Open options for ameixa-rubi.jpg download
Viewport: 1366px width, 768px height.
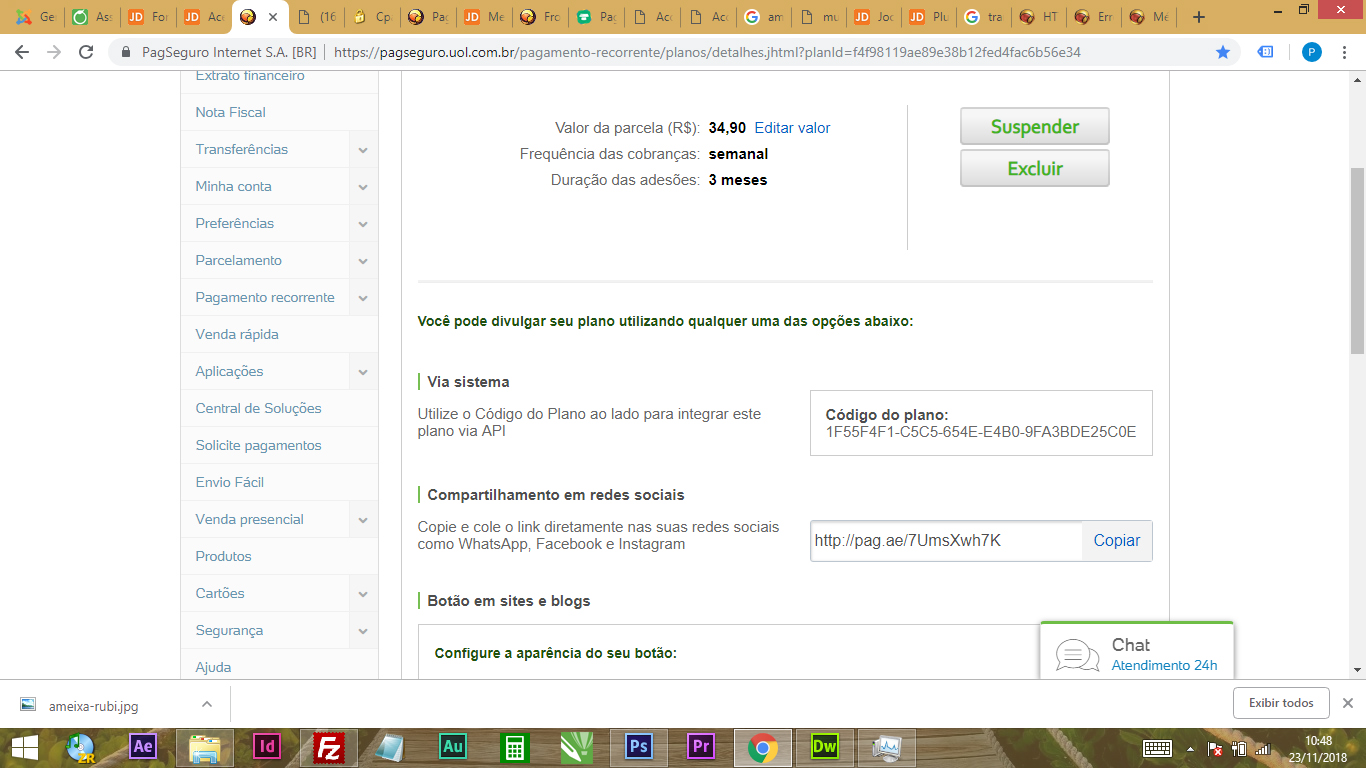pyautogui.click(x=206, y=704)
